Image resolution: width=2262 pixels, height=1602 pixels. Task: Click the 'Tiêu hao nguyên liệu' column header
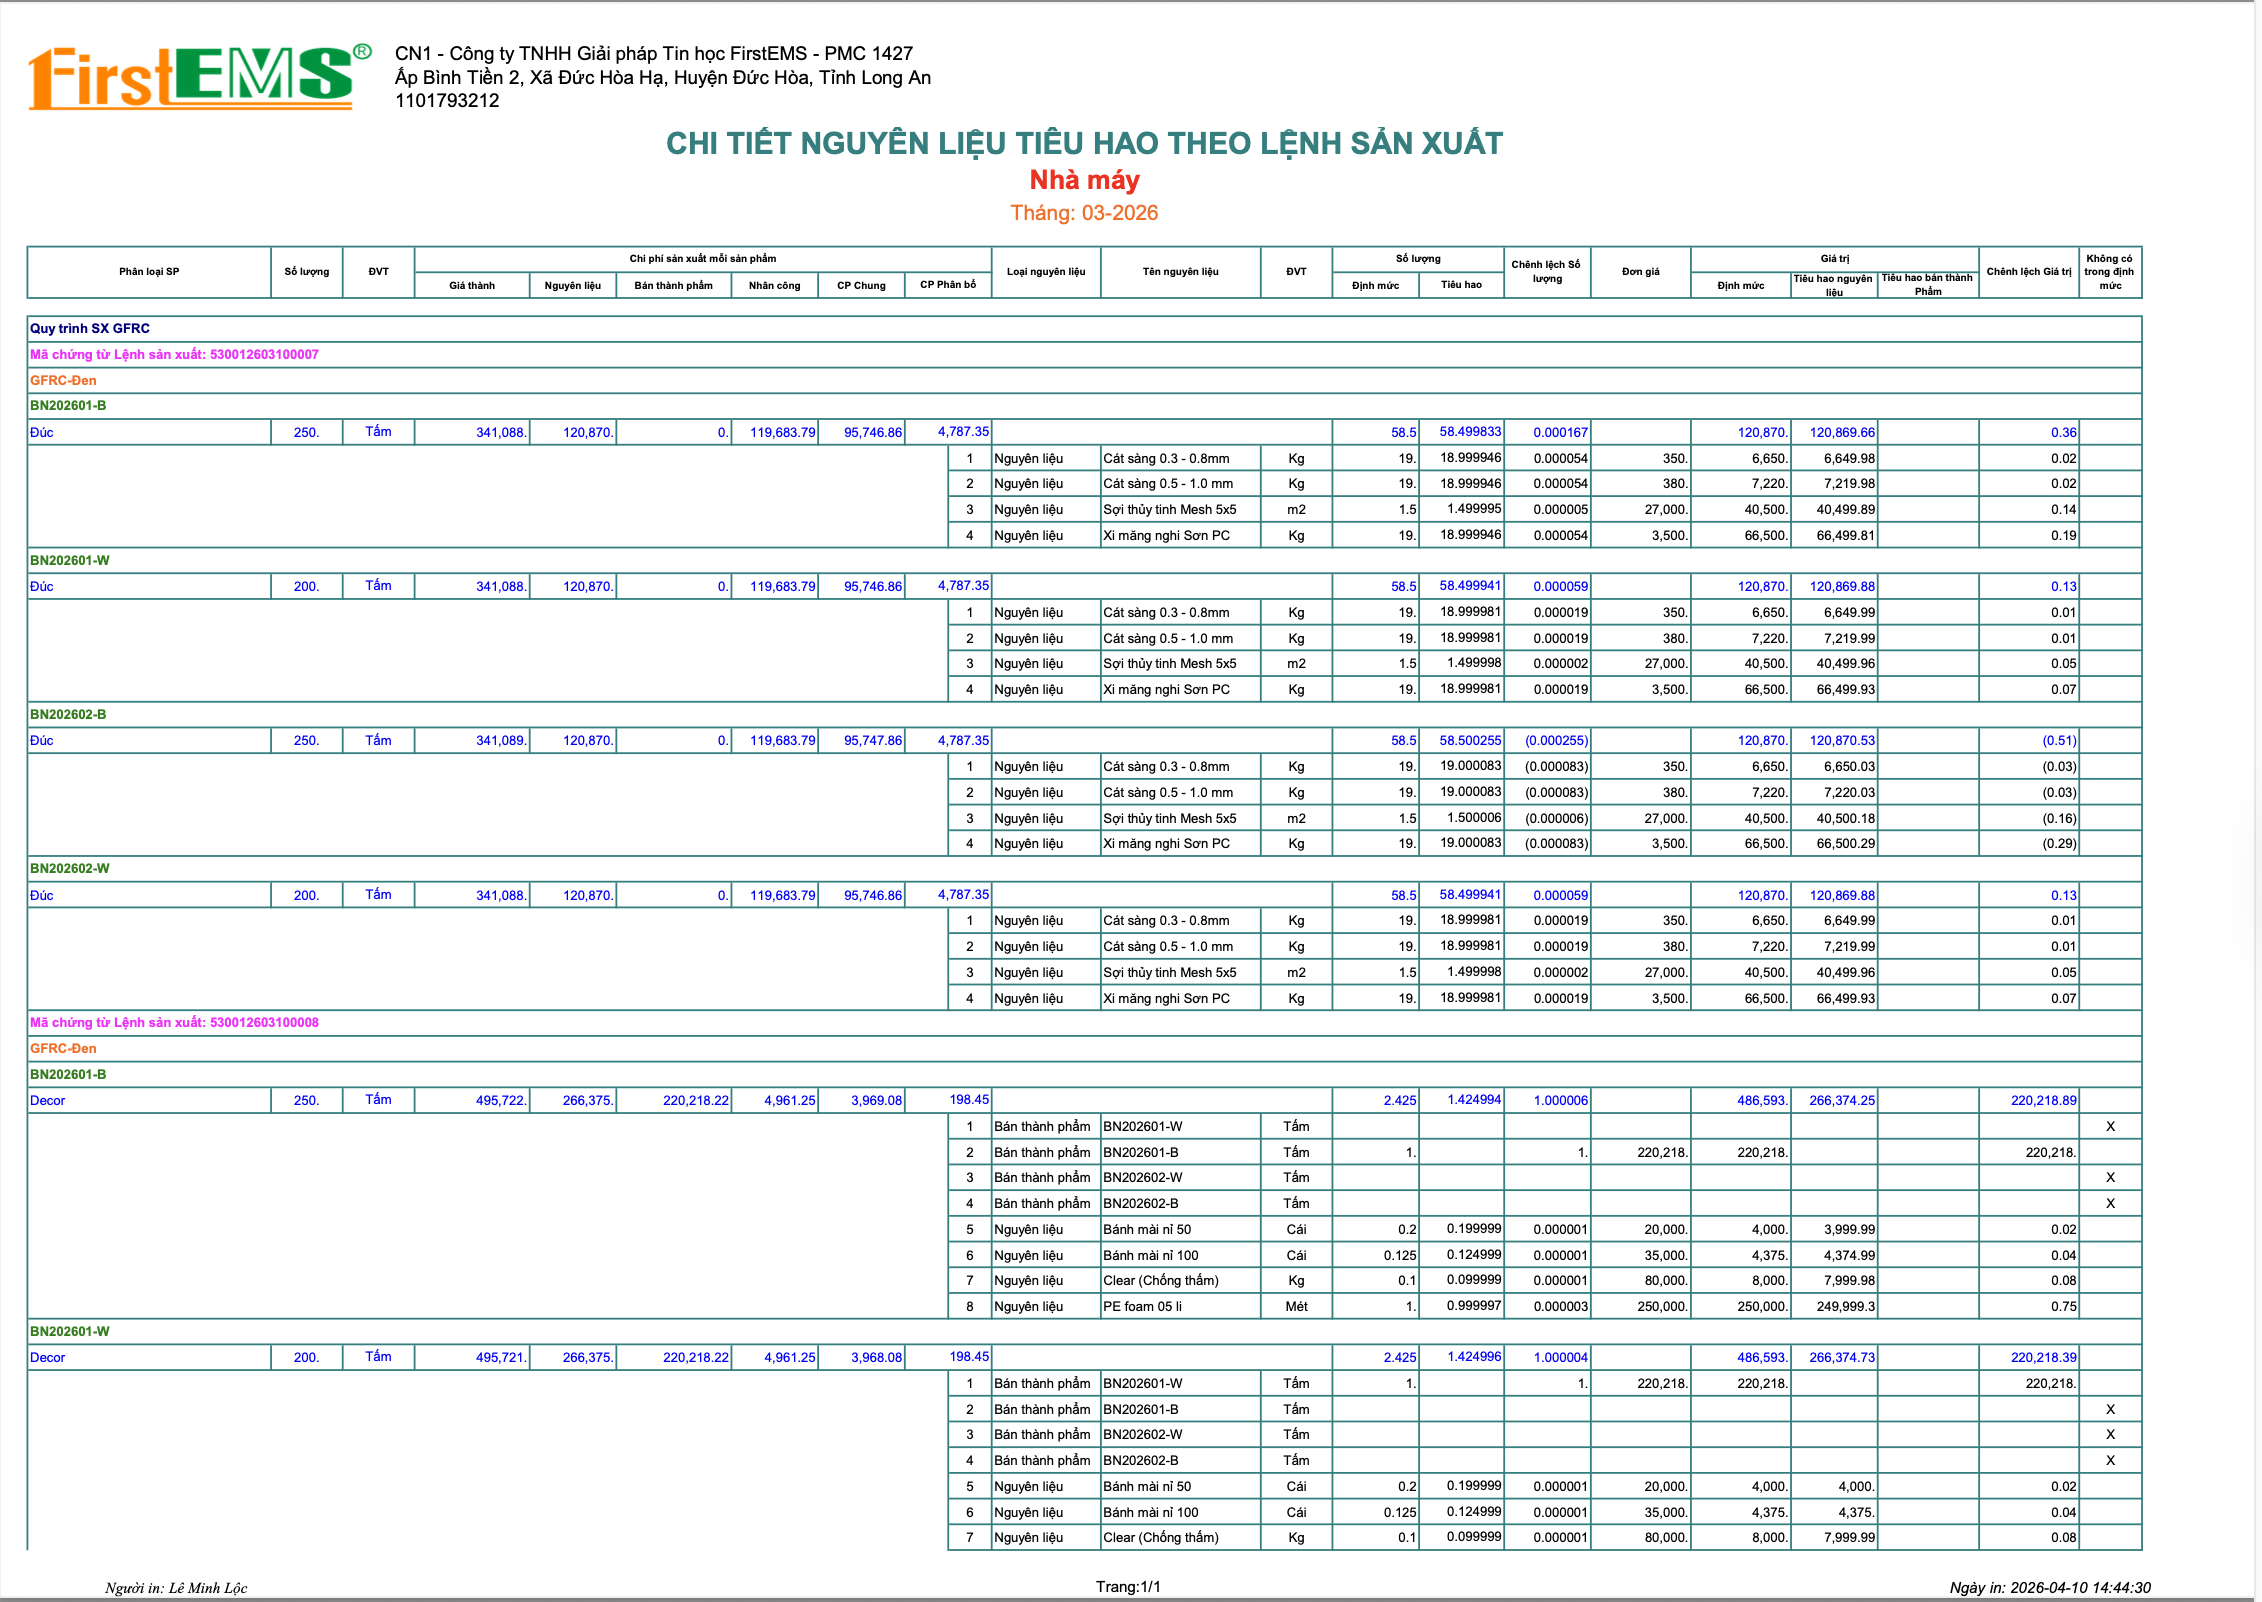click(x=1833, y=285)
